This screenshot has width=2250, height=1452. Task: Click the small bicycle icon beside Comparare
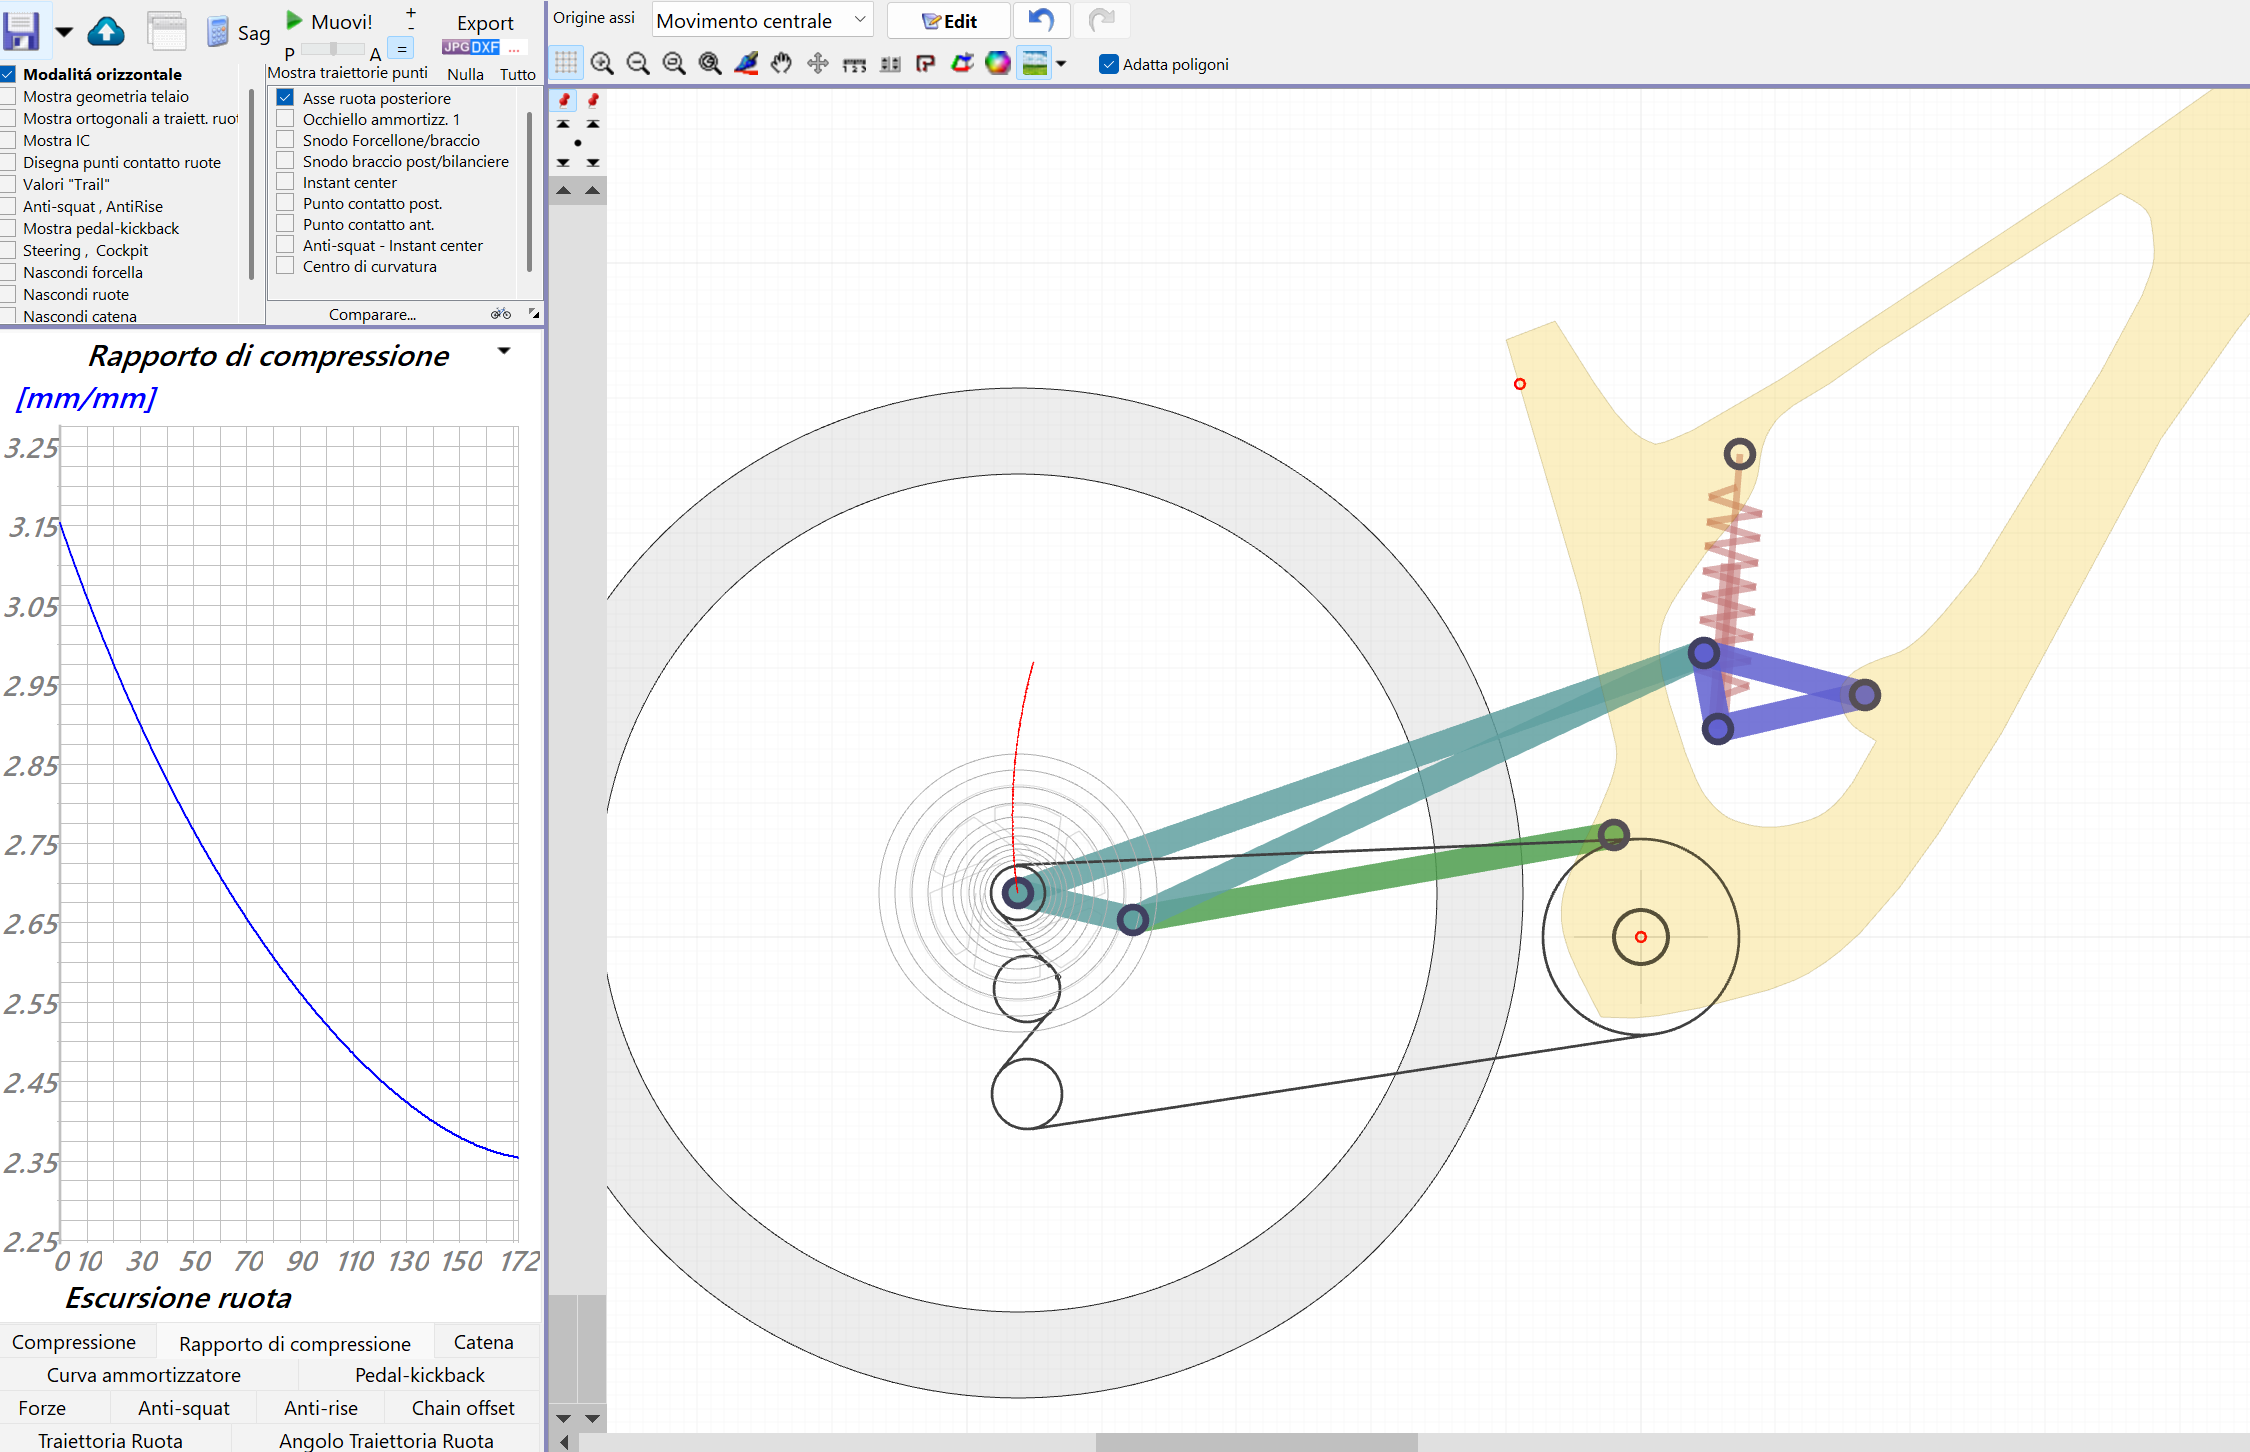coord(501,314)
